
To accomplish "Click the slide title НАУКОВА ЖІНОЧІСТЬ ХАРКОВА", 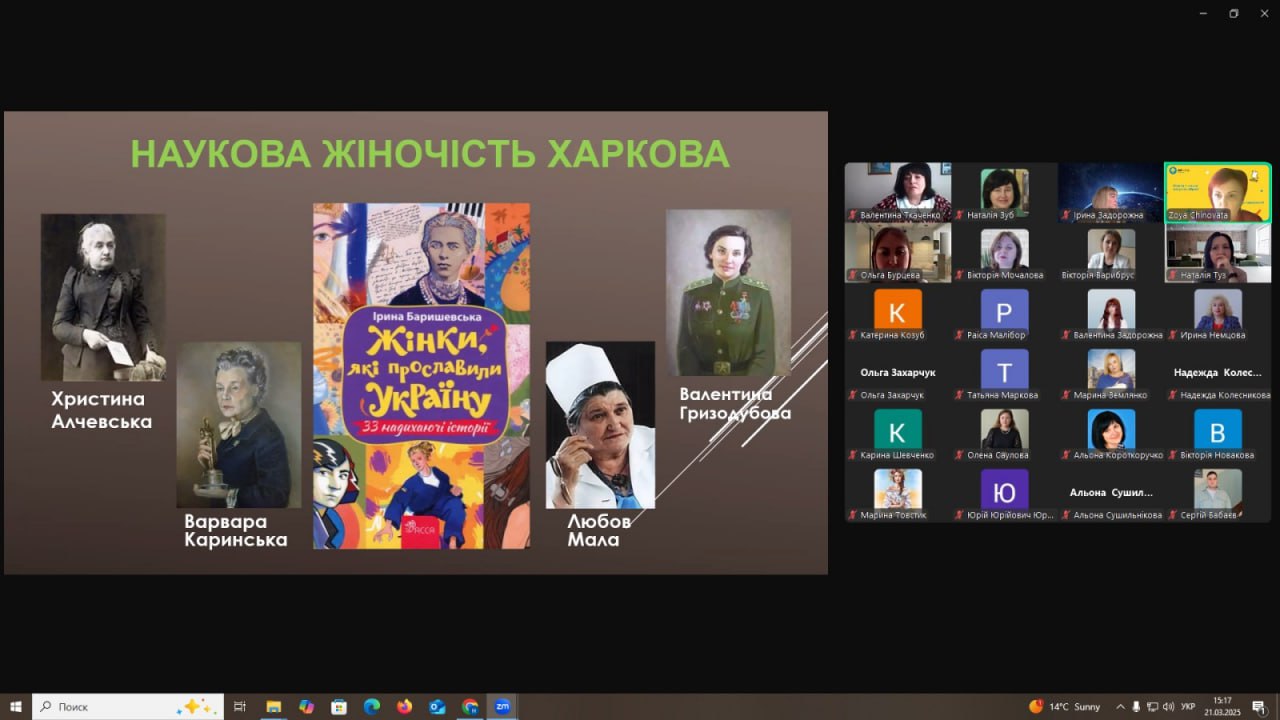I will [429, 154].
